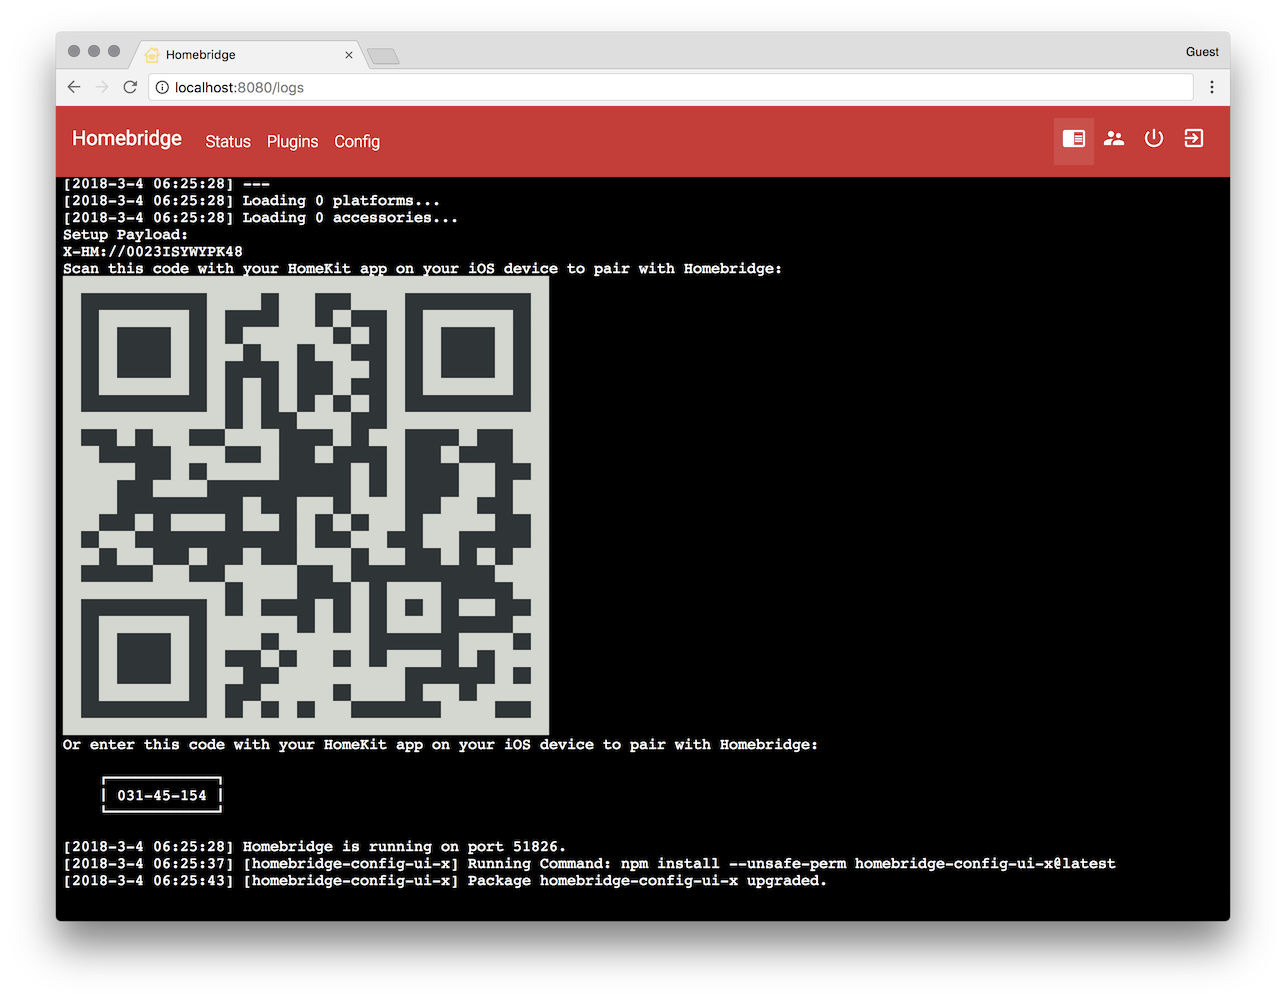Viewport: 1286px width, 1001px height.
Task: Open a new browser tab
Action: pyautogui.click(x=383, y=56)
